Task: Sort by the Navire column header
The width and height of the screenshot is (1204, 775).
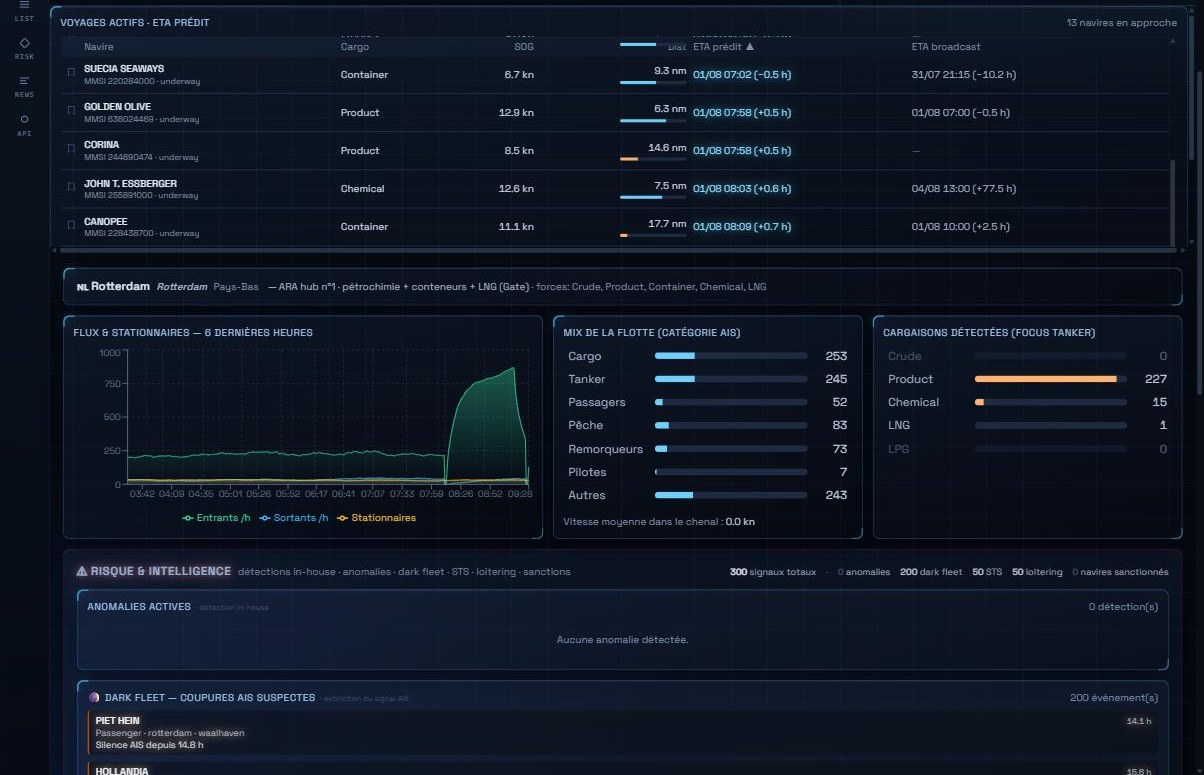Action: pos(99,47)
